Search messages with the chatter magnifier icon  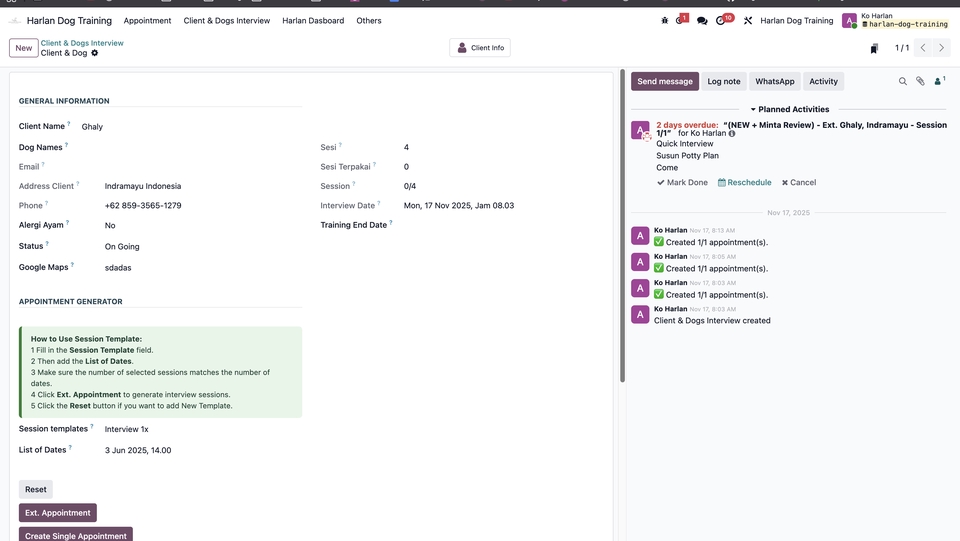[902, 81]
